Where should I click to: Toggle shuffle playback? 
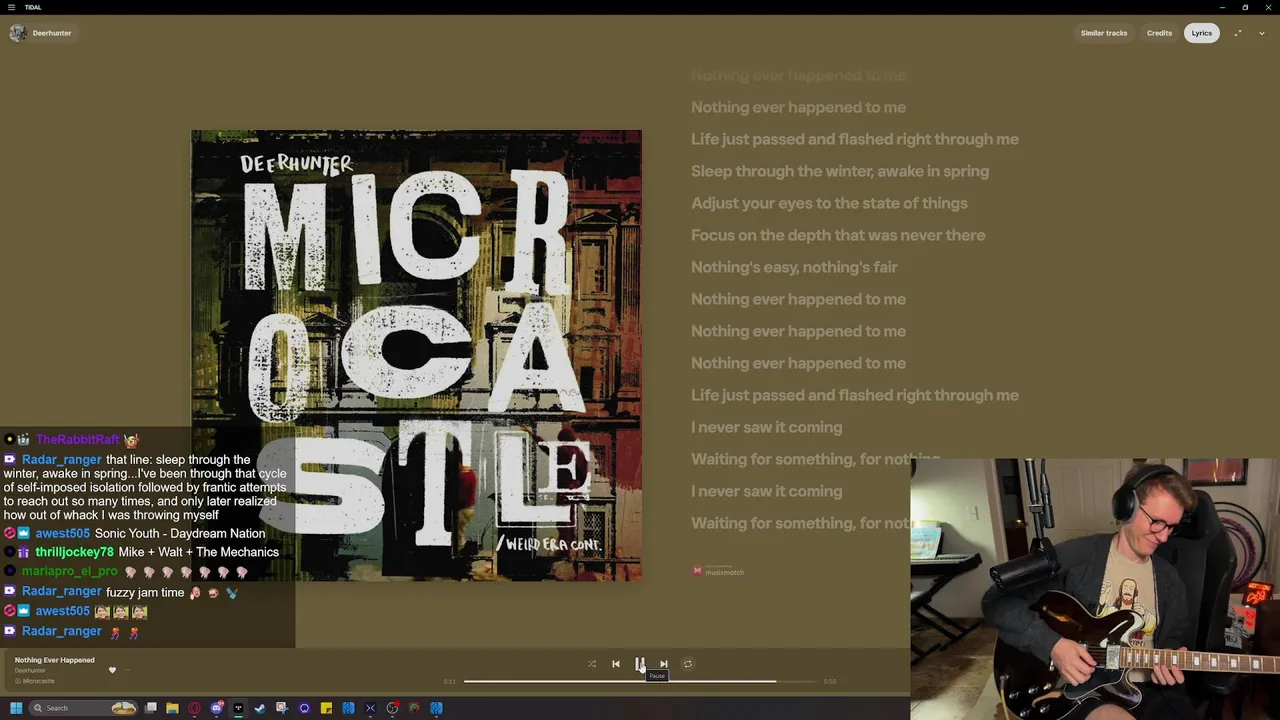(x=591, y=664)
